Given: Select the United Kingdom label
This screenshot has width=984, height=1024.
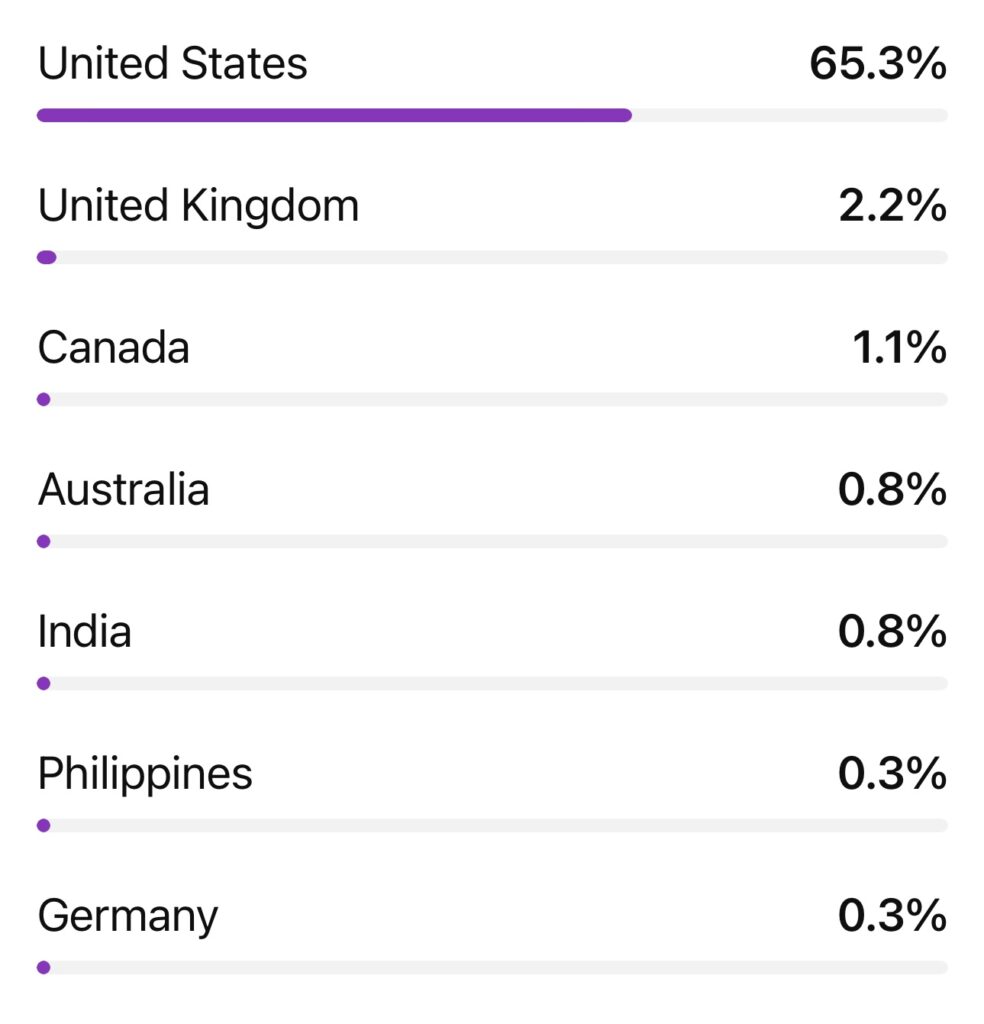Looking at the screenshot, I should coord(198,207).
